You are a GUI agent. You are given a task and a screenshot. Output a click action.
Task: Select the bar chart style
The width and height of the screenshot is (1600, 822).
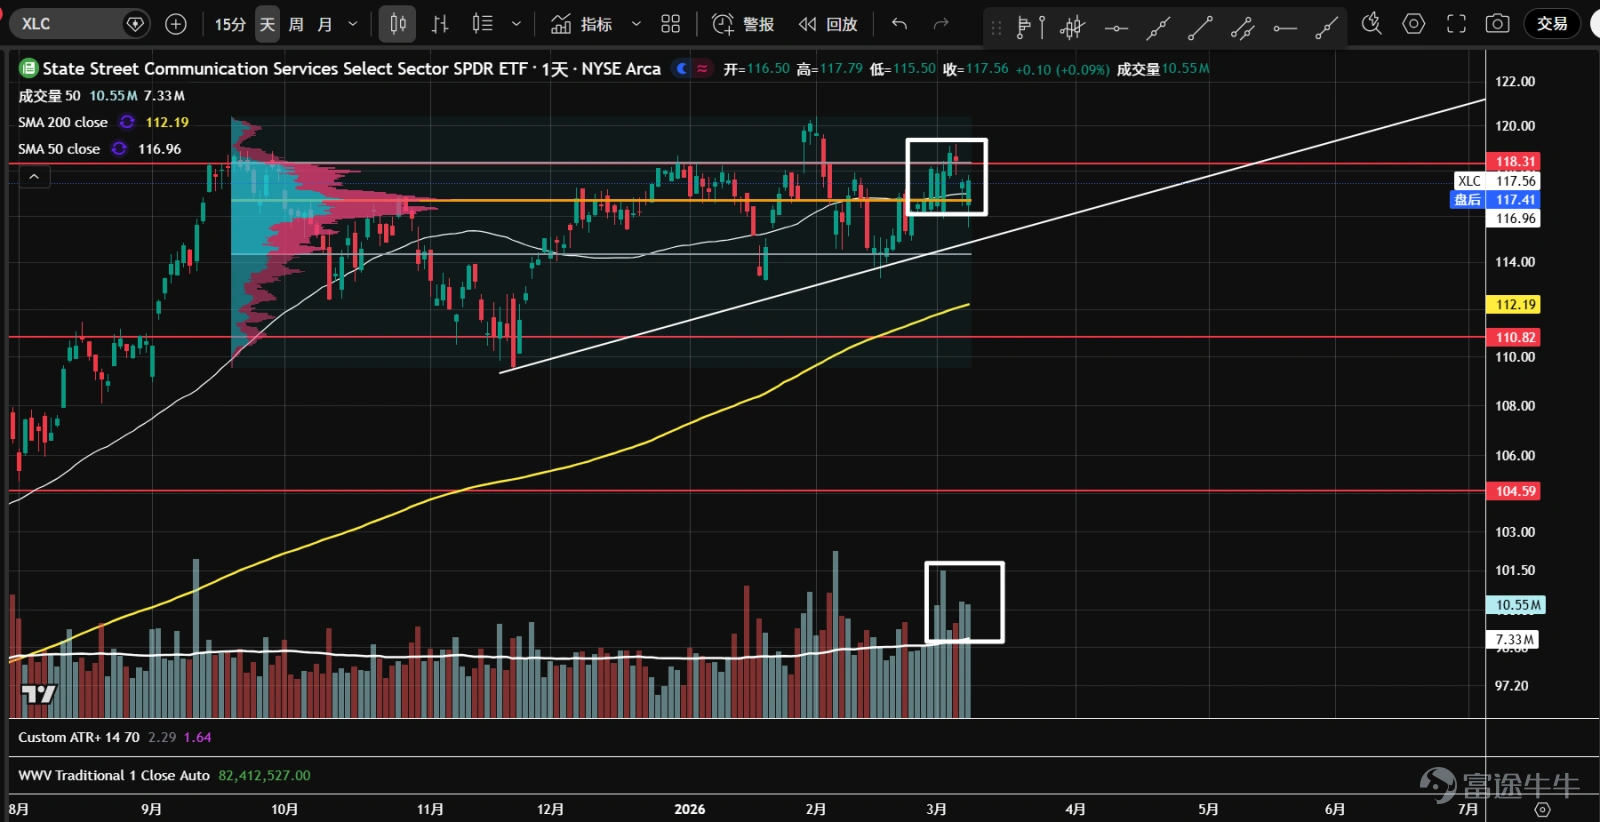(x=440, y=24)
